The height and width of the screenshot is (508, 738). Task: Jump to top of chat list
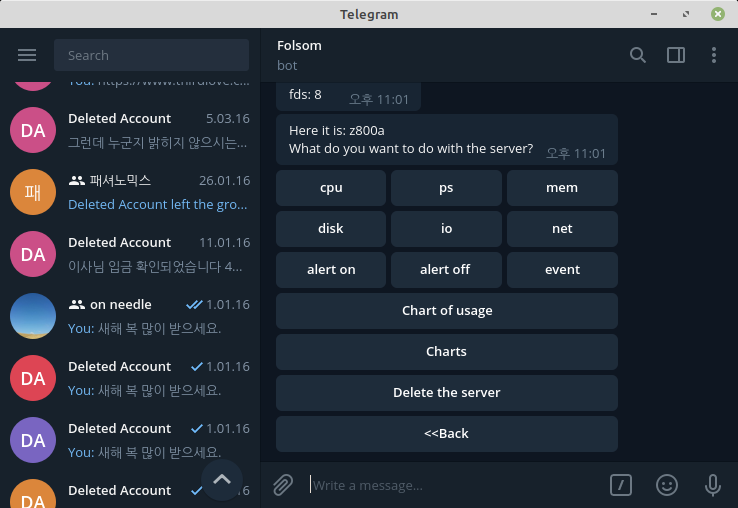click(222, 480)
